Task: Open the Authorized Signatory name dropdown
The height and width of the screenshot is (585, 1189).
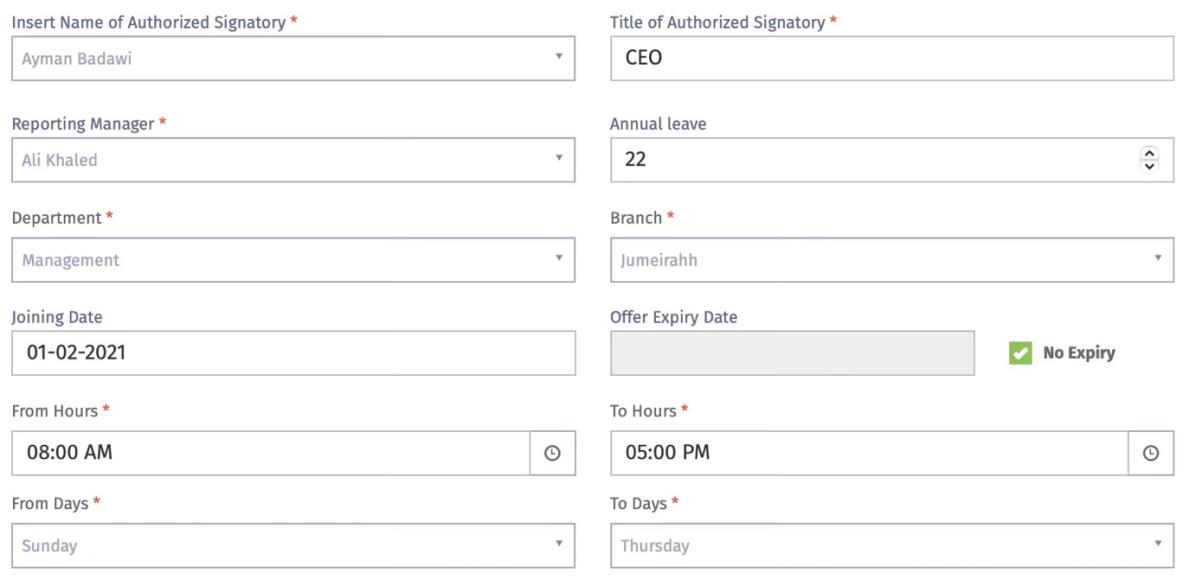Action: pos(293,58)
